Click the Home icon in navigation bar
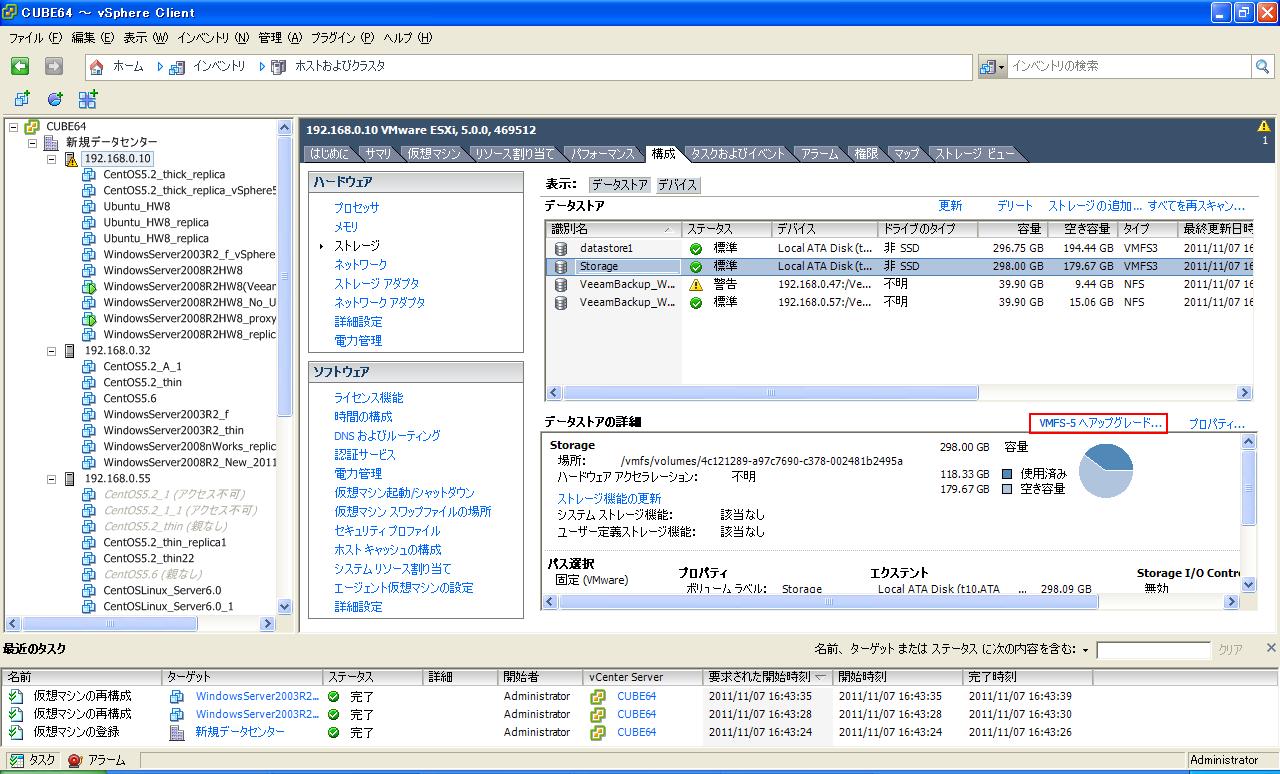1280x774 pixels. coord(97,67)
